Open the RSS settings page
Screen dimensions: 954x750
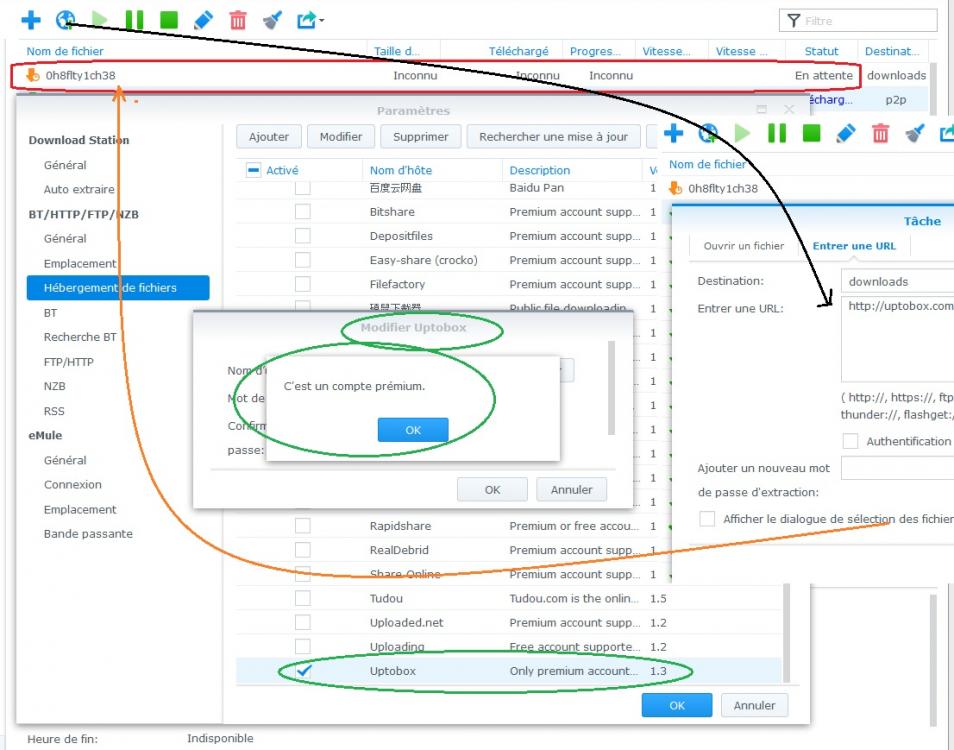pyautogui.click(x=54, y=411)
